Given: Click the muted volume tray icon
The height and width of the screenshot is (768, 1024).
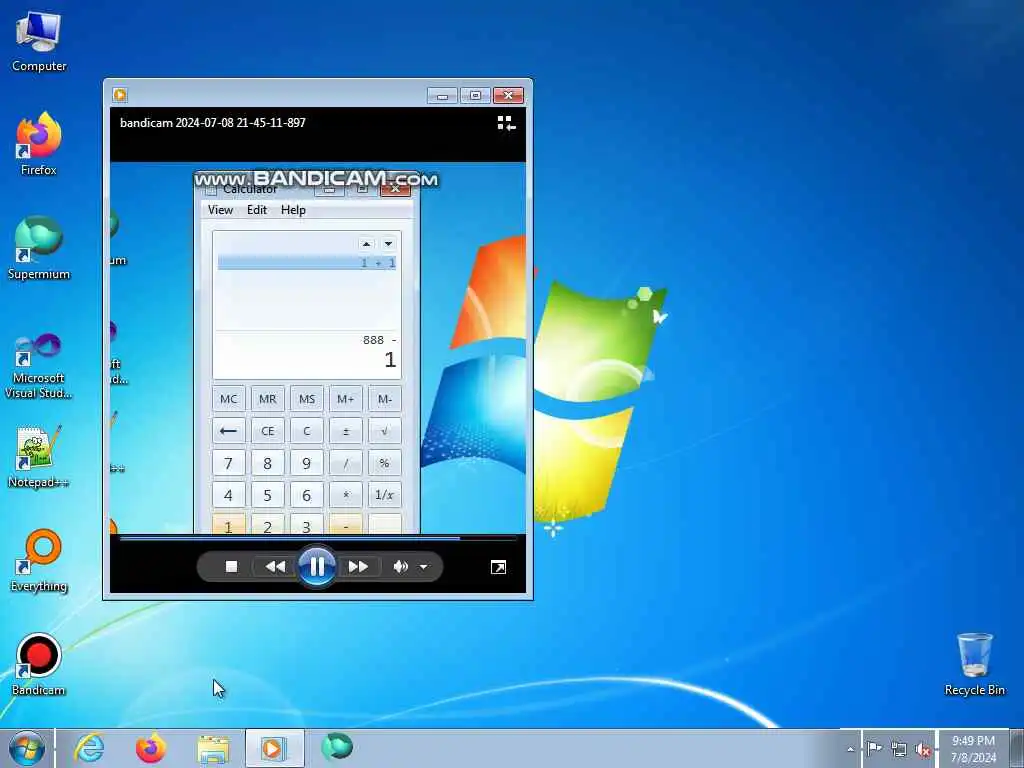Looking at the screenshot, I should coord(923,749).
